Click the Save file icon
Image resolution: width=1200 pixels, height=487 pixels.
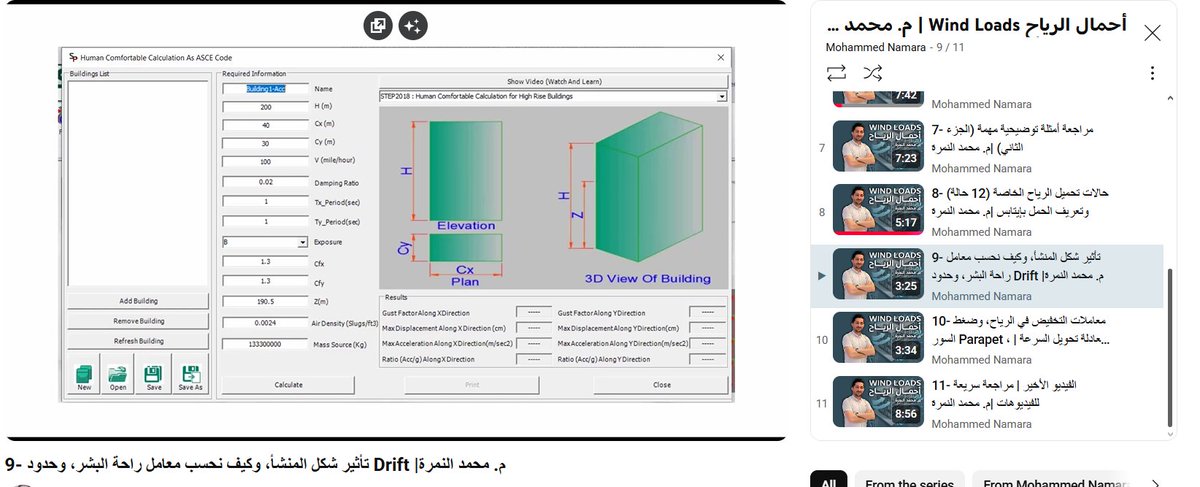pos(153,375)
